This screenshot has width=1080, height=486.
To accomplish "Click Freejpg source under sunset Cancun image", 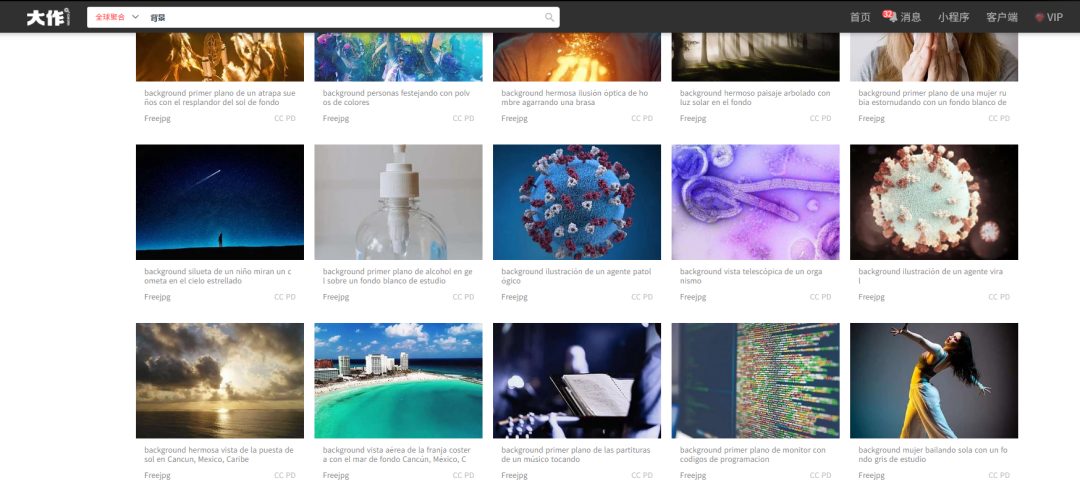I will [157, 476].
